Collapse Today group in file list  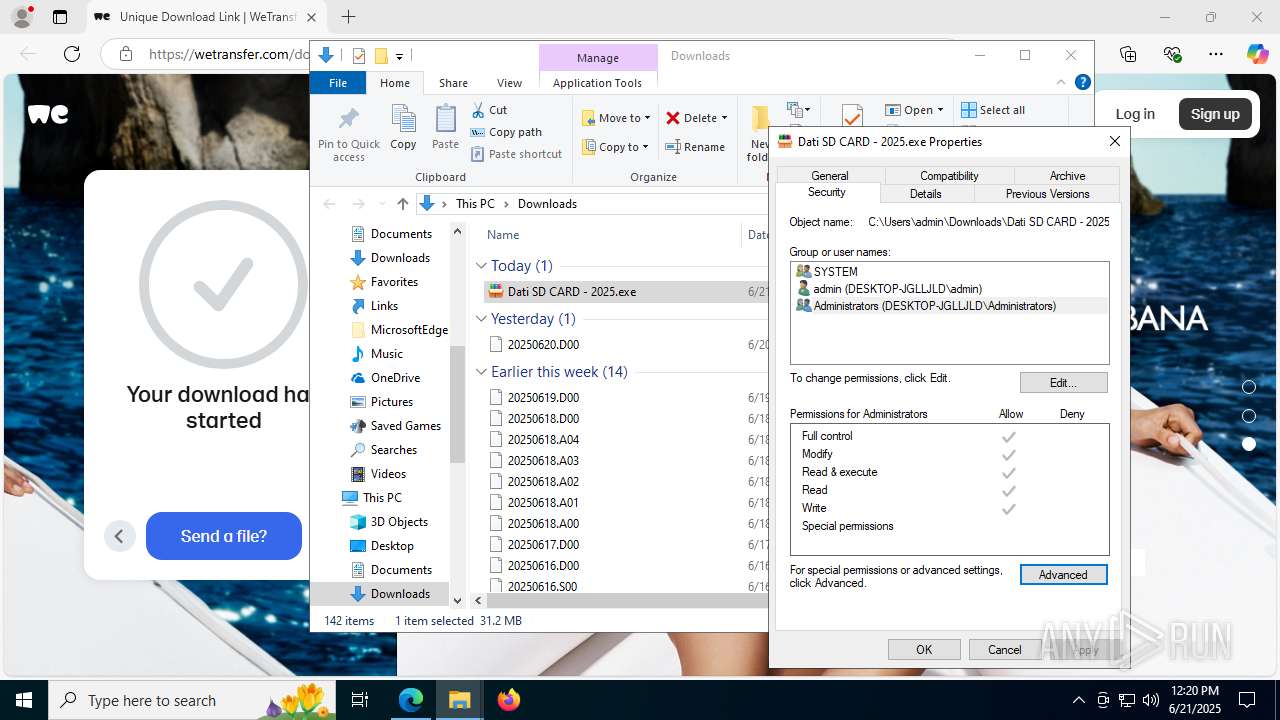tap(481, 266)
